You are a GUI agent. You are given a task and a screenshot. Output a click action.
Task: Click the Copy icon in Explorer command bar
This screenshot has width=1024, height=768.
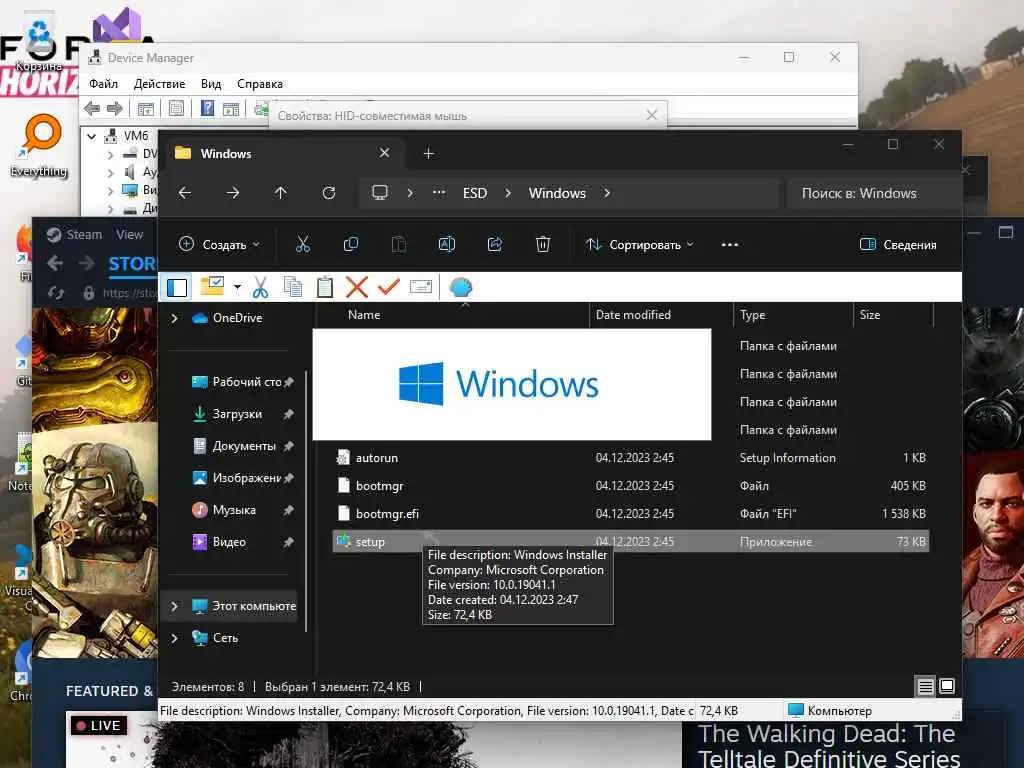(x=351, y=244)
